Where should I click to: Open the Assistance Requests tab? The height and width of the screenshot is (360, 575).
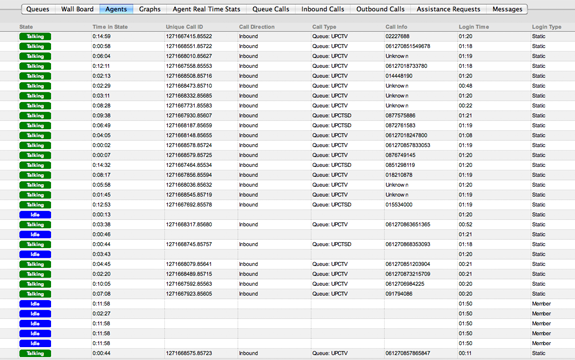pos(448,9)
